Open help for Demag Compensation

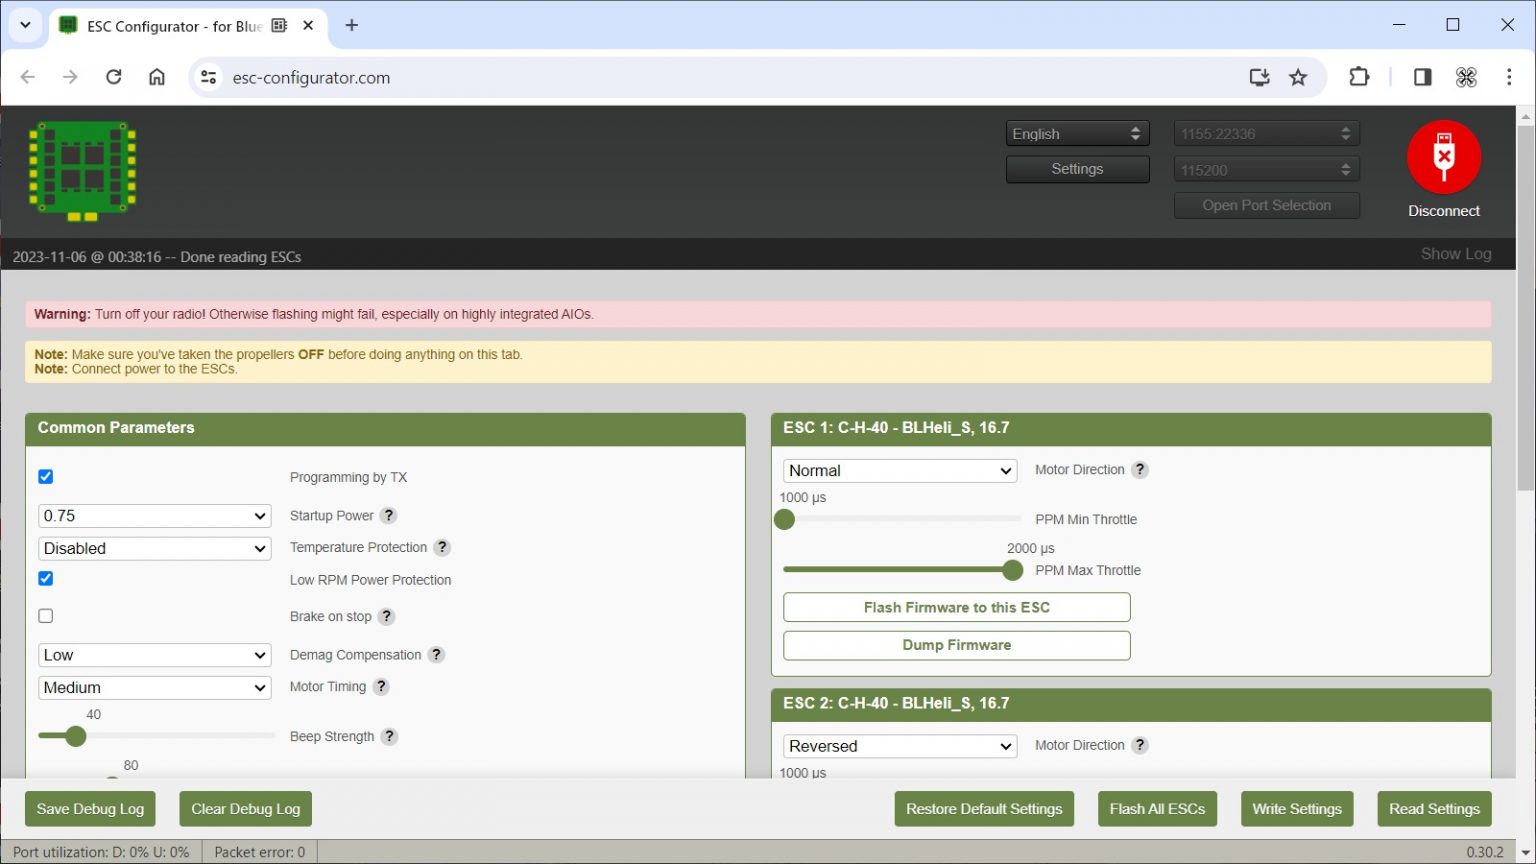[x=436, y=654]
